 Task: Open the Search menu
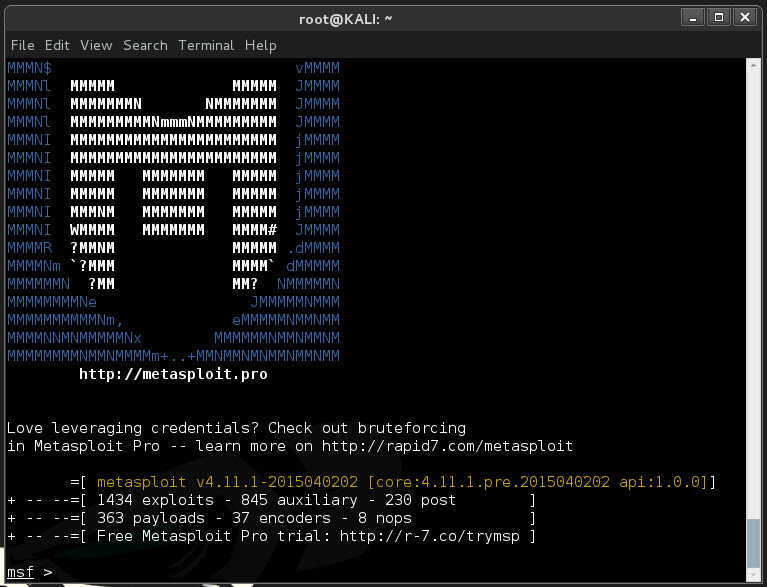click(145, 45)
